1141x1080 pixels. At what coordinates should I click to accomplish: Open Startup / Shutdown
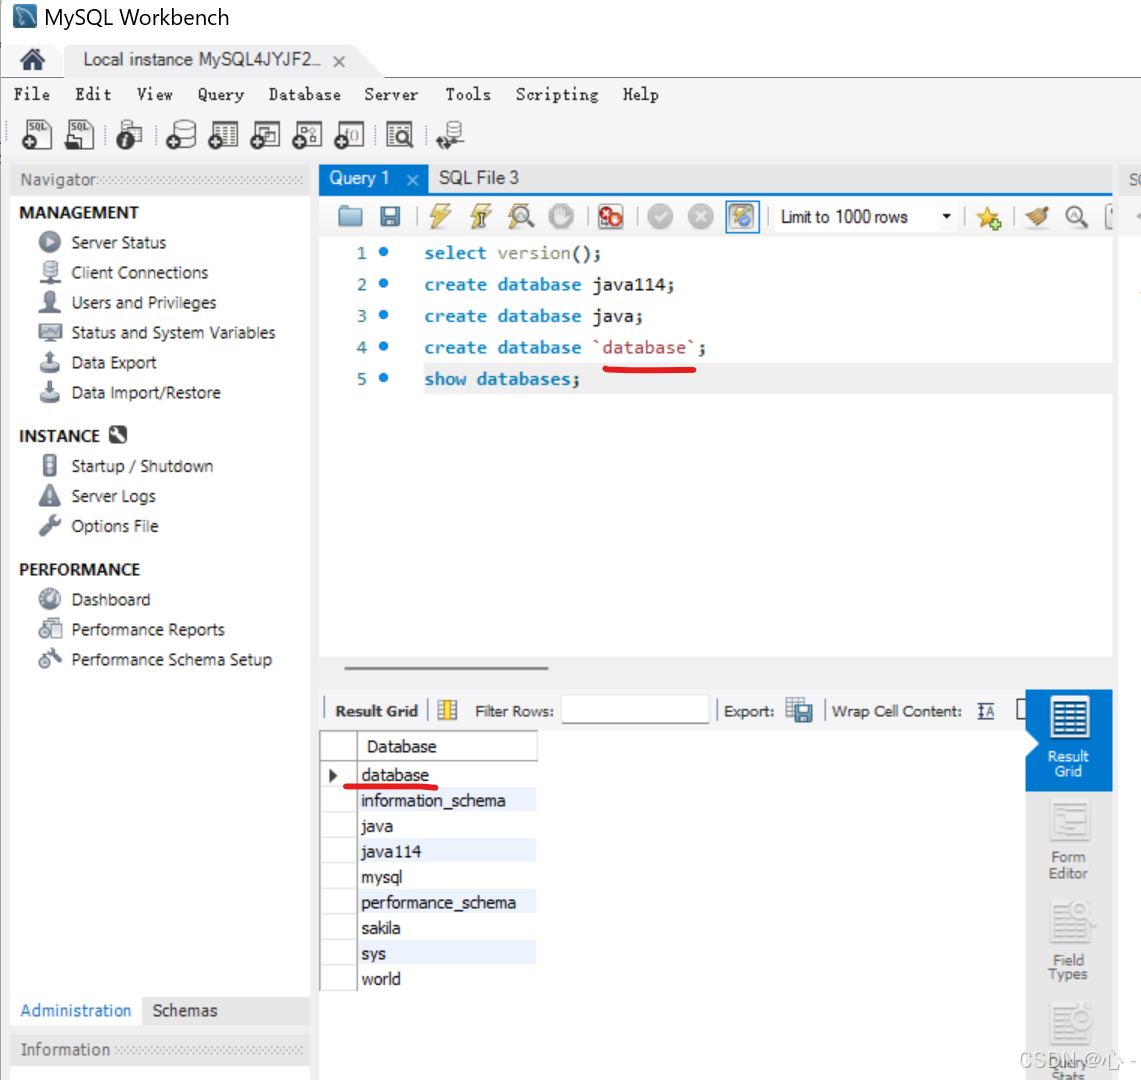click(142, 466)
